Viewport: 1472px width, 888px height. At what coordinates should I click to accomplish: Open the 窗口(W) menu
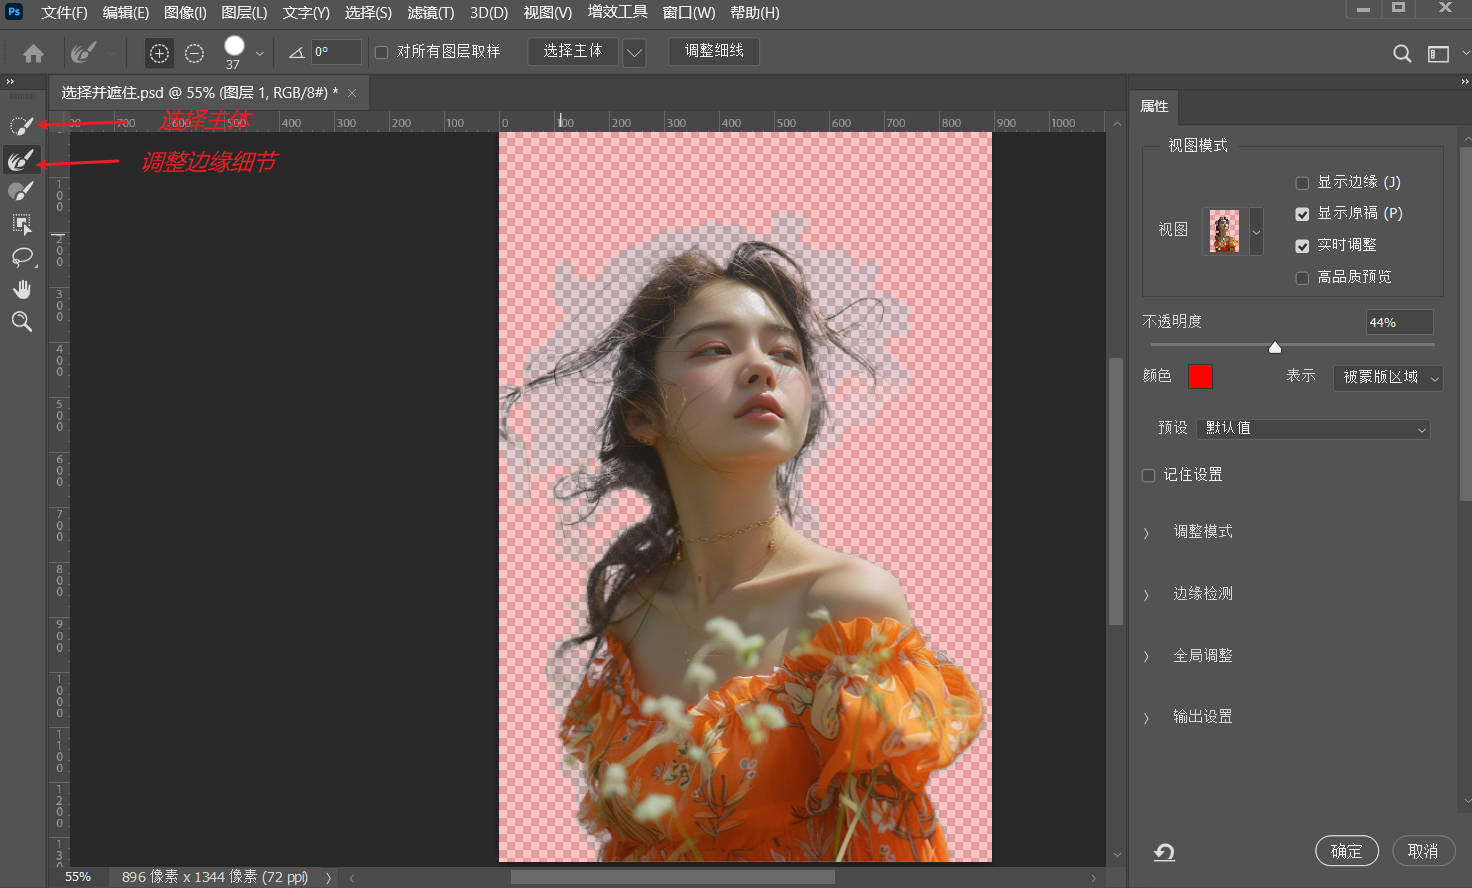coord(689,13)
